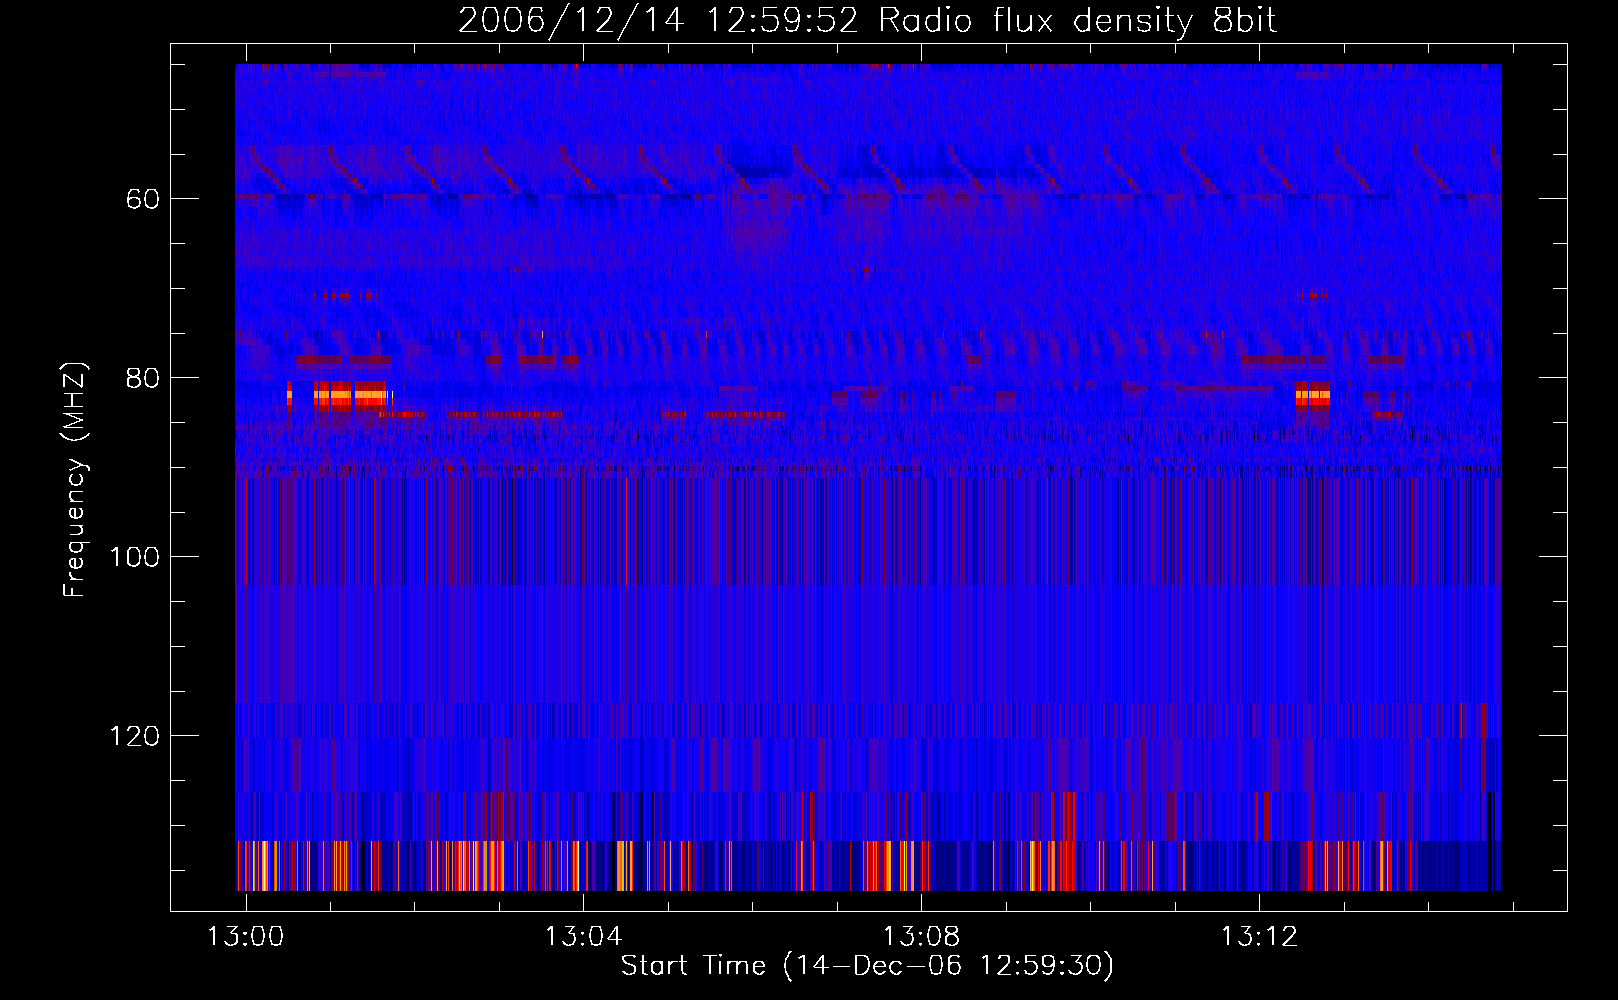This screenshot has width=1618, height=1000.
Task: Click the bright yellow burst near 13:01 at 82 MHz
Action: coord(350,396)
